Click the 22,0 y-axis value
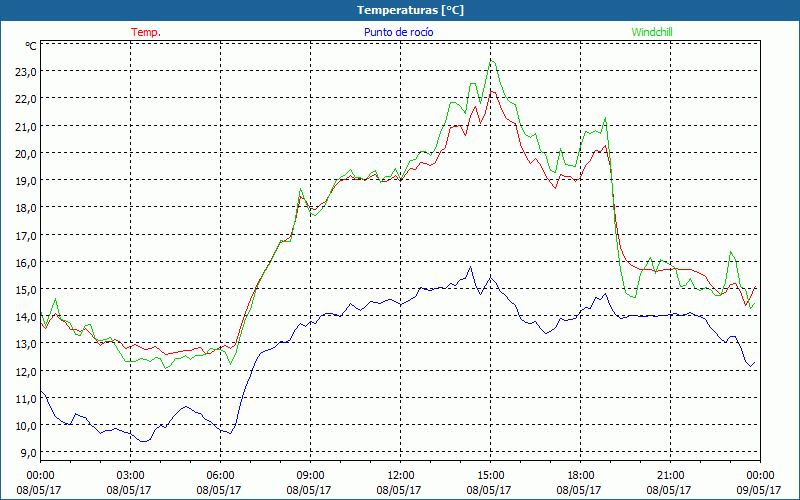800x500 pixels. pos(26,99)
